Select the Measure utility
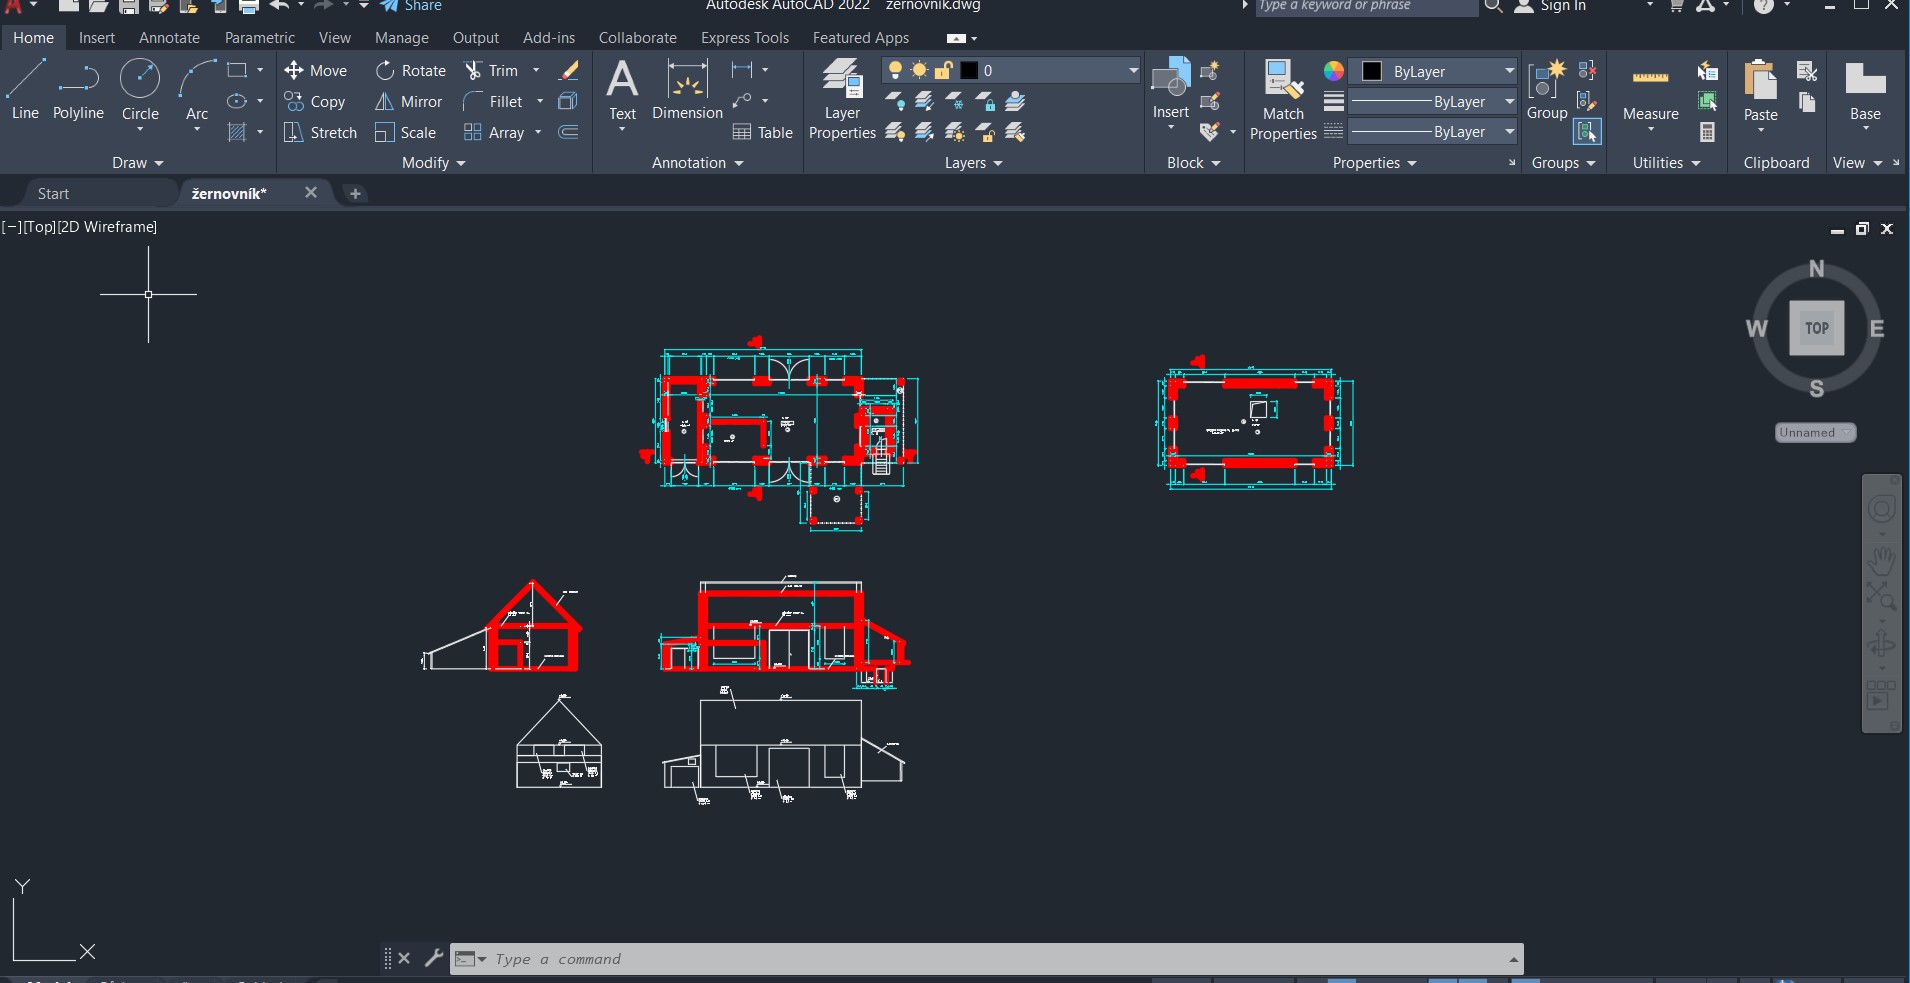 click(x=1650, y=95)
